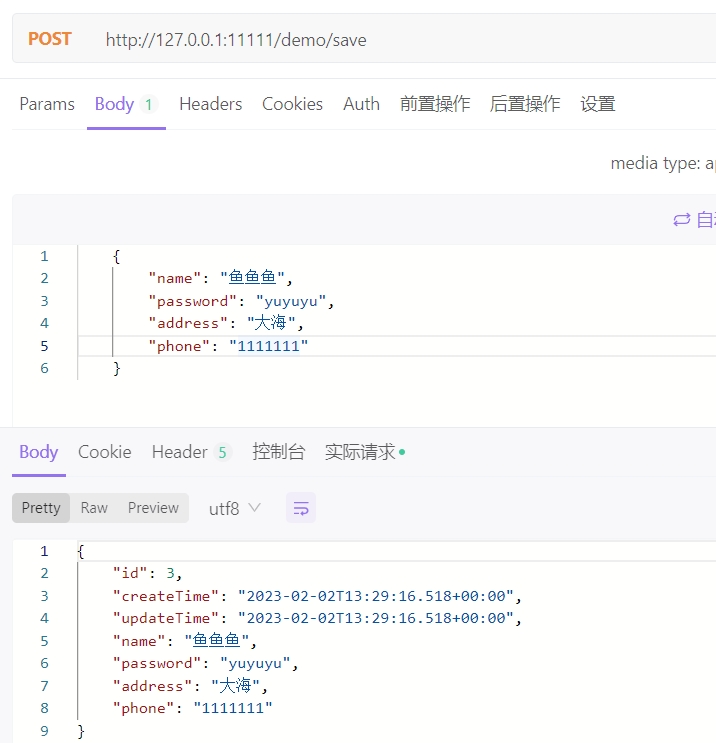Click the media type label
The height and width of the screenshot is (743, 716).
coord(663,163)
